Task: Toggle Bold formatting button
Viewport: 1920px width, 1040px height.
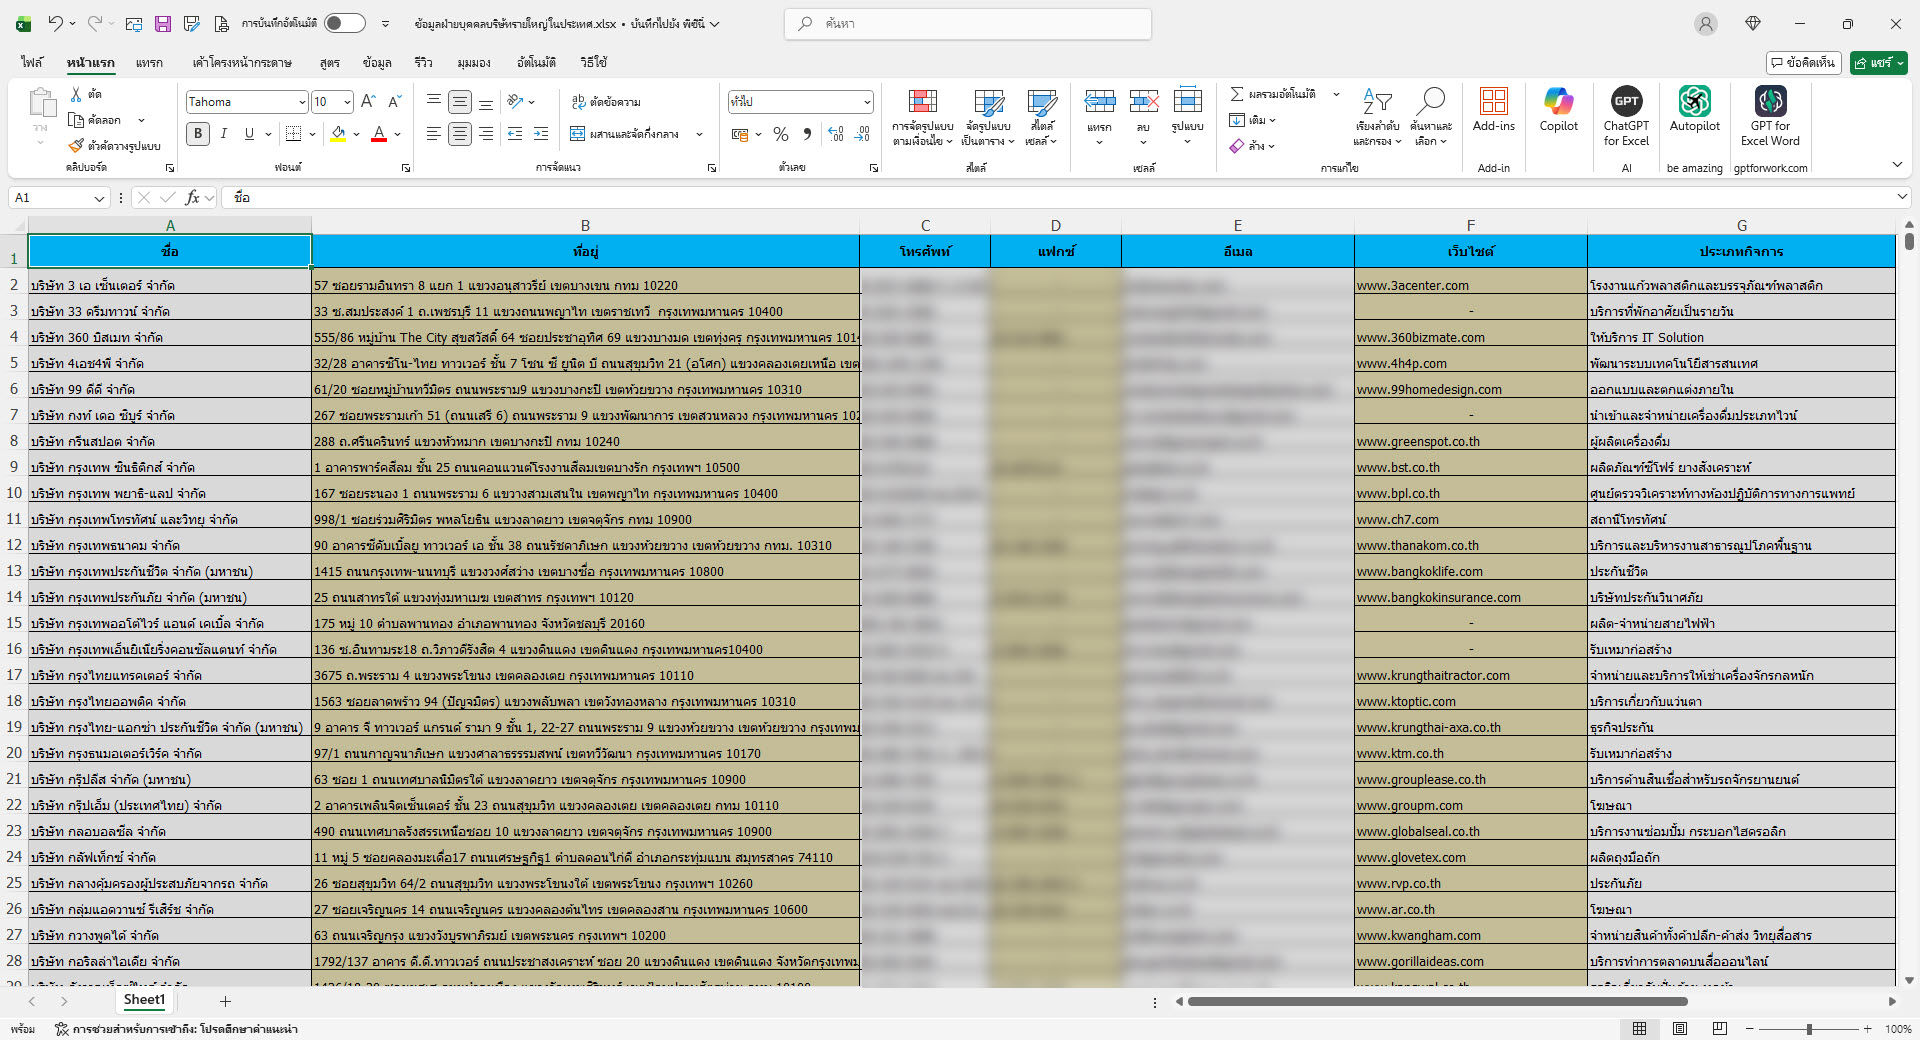Action: coord(198,134)
